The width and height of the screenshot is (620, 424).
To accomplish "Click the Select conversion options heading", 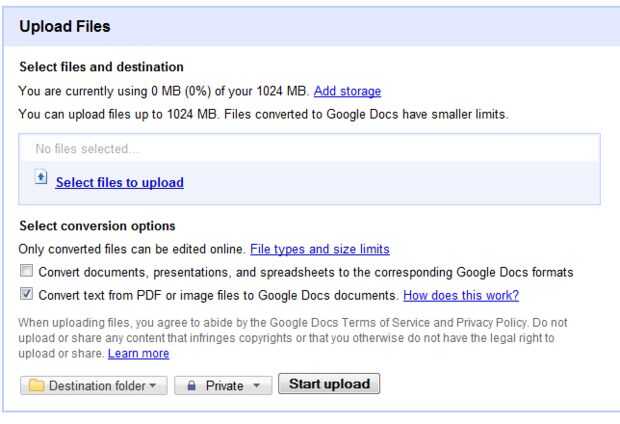I will [97, 226].
